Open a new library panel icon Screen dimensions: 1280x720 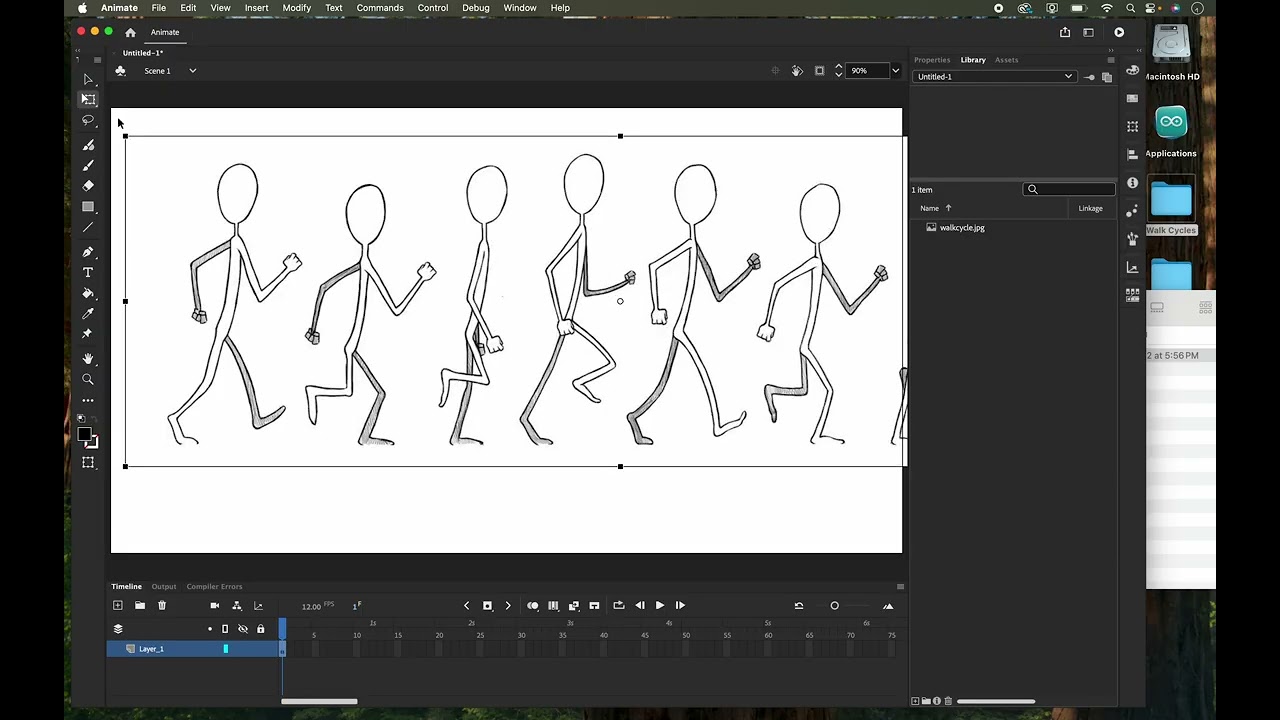click(x=1107, y=77)
